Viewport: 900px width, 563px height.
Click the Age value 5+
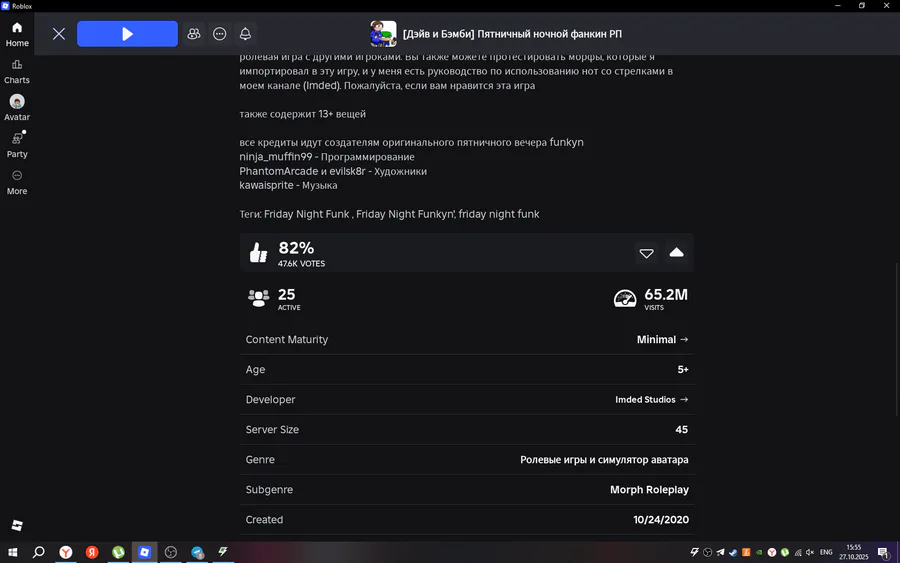pyautogui.click(x=682, y=370)
